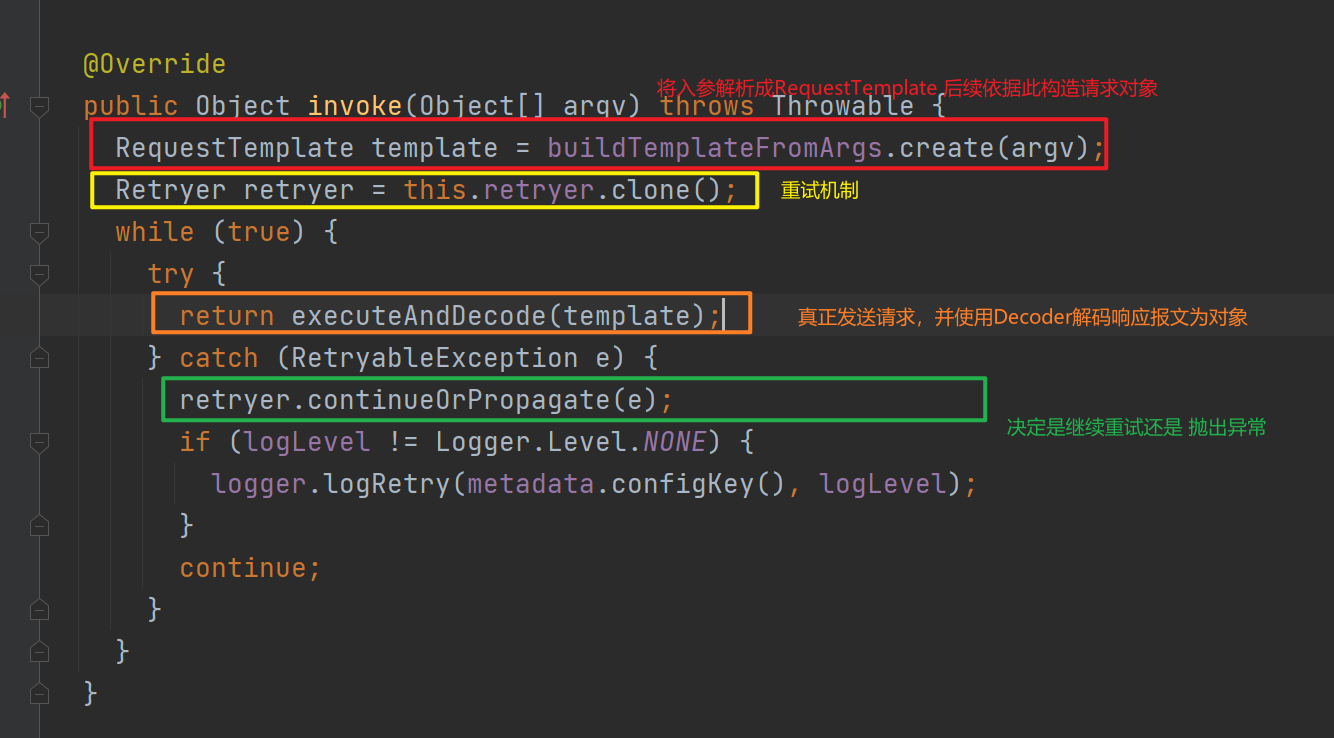
Task: Click the buildTemplateFromArgs field reference
Action: click(x=715, y=149)
